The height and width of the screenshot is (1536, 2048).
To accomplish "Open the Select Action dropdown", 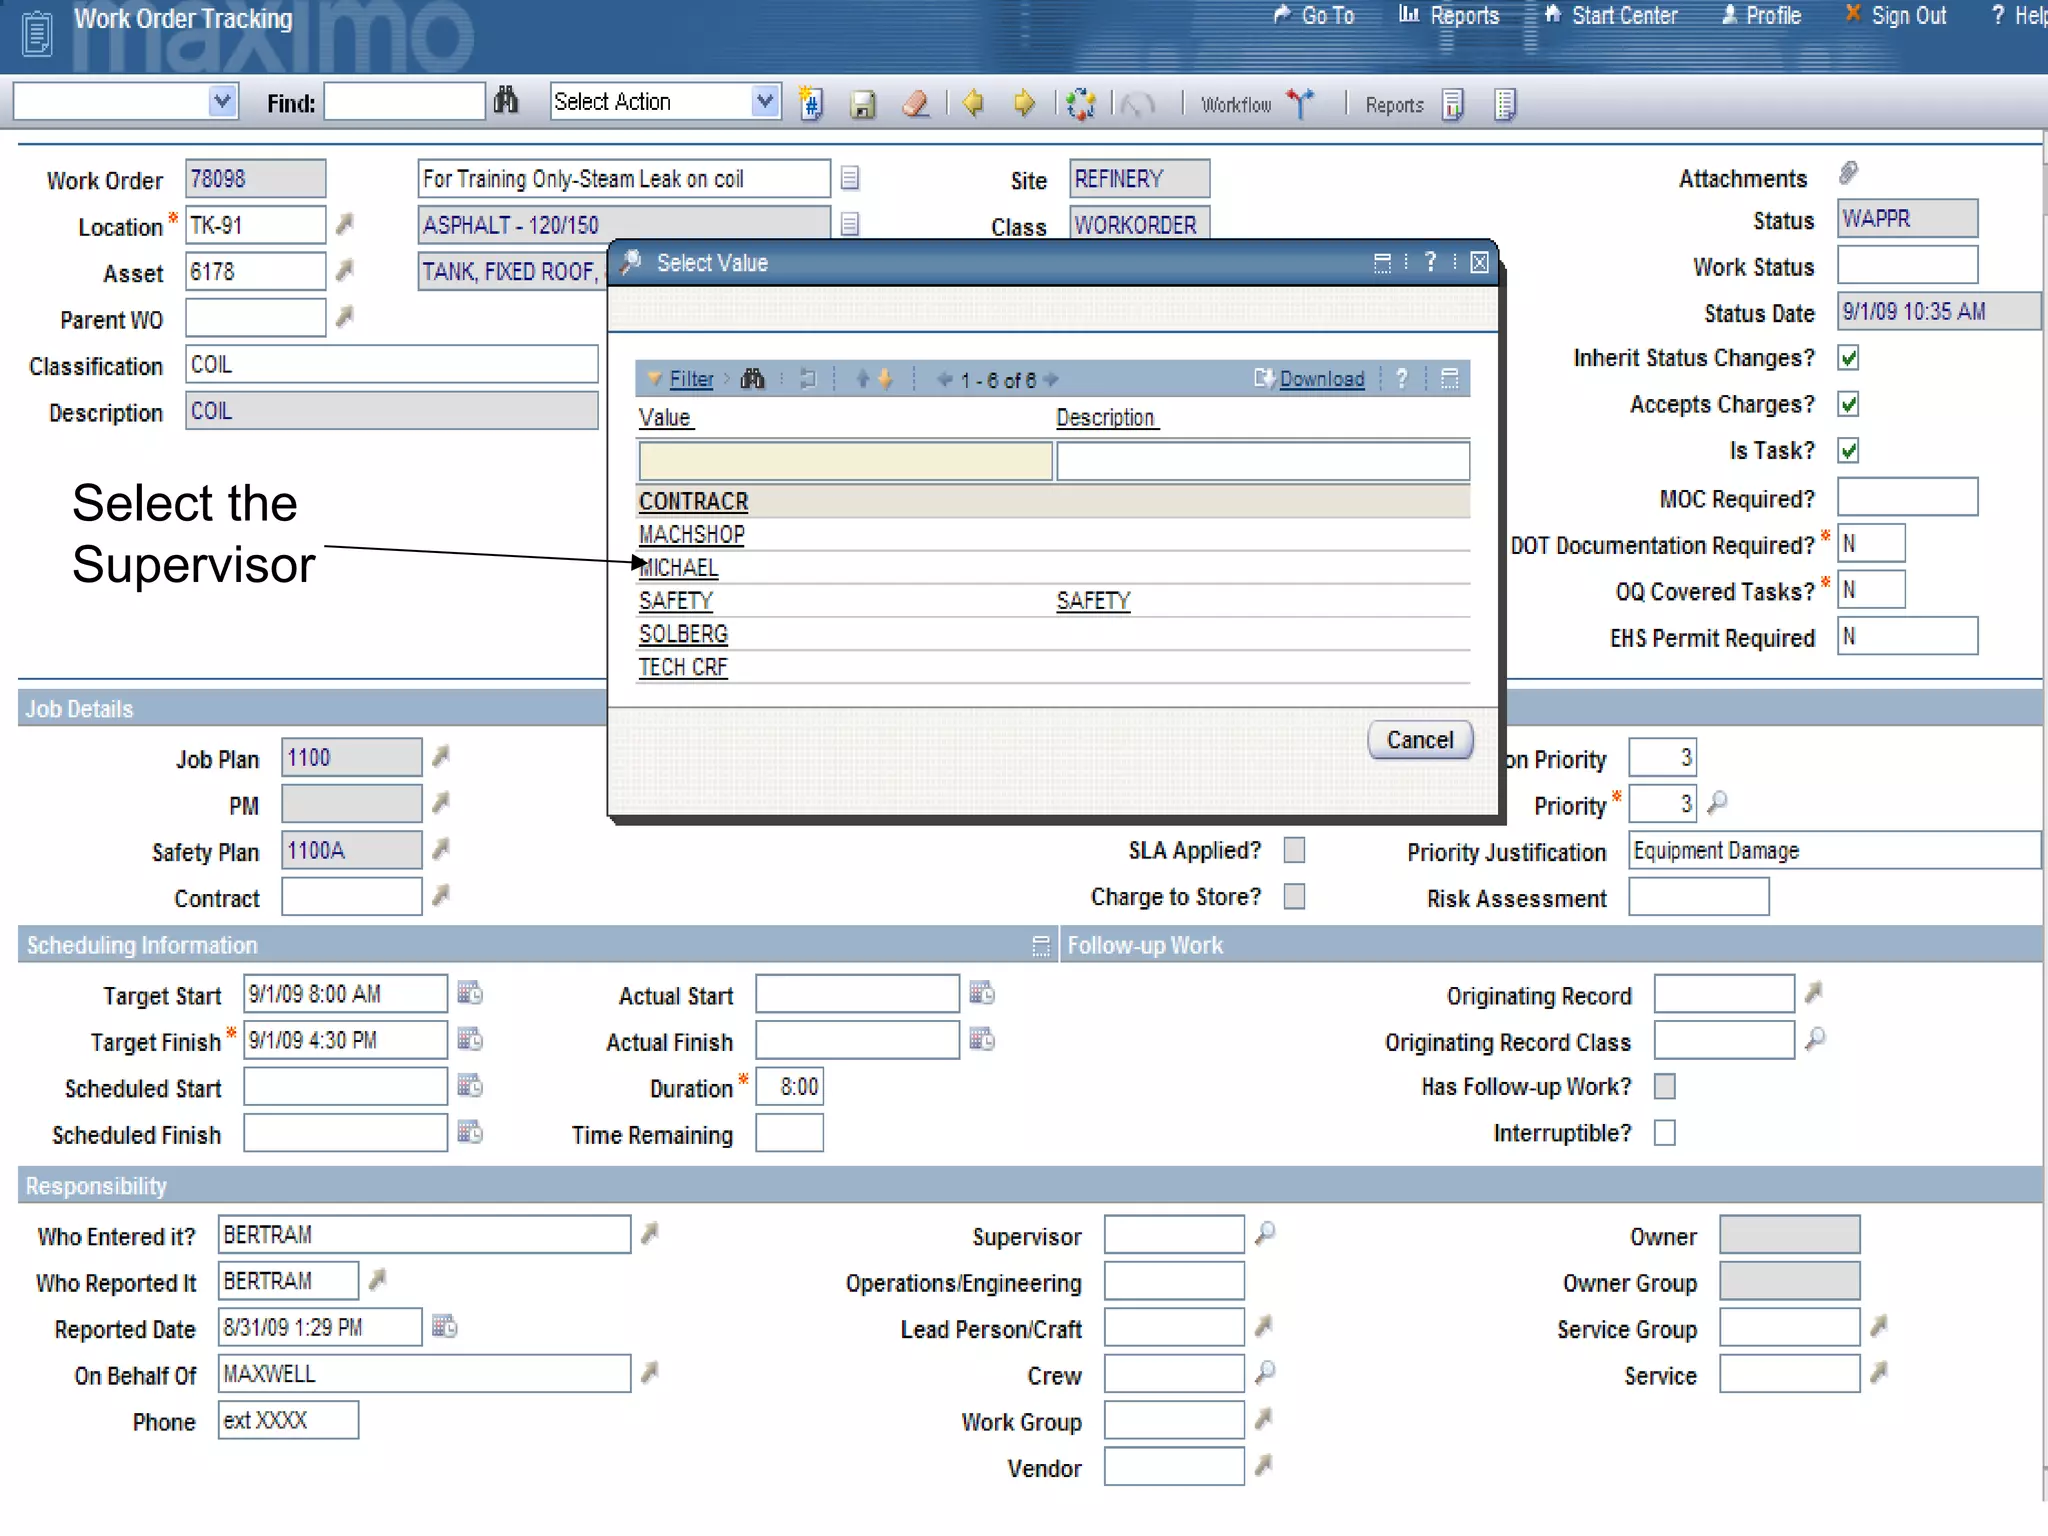I will 765,101.
